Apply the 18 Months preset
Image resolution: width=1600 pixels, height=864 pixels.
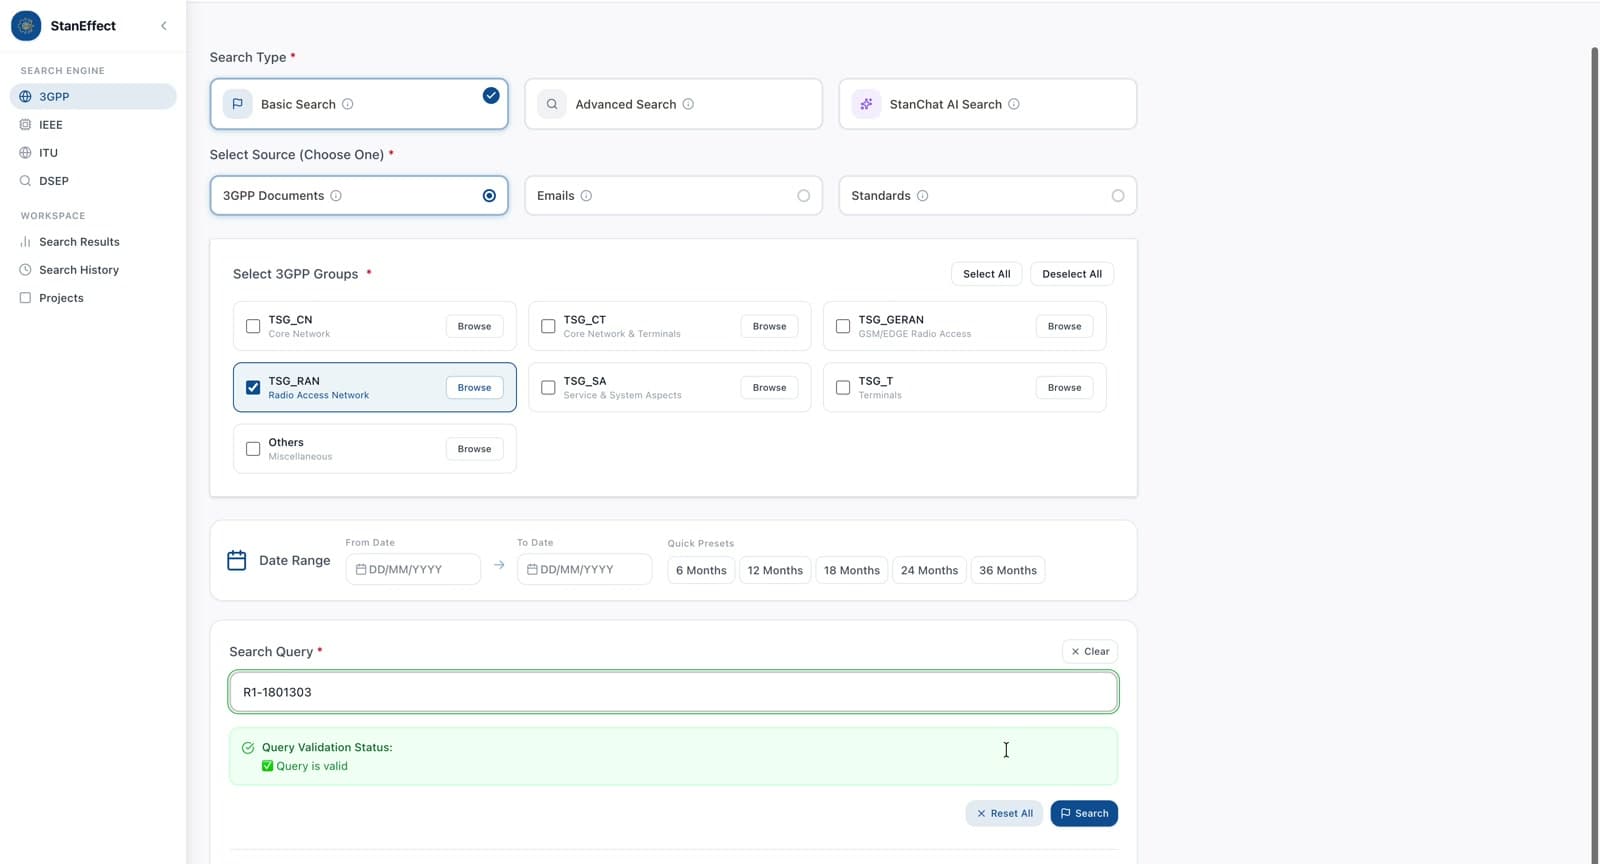coord(852,570)
